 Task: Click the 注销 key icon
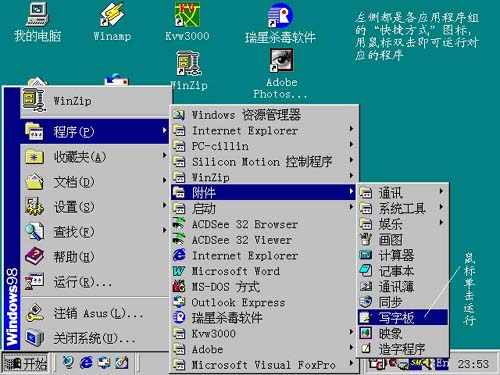pyautogui.click(x=34, y=313)
